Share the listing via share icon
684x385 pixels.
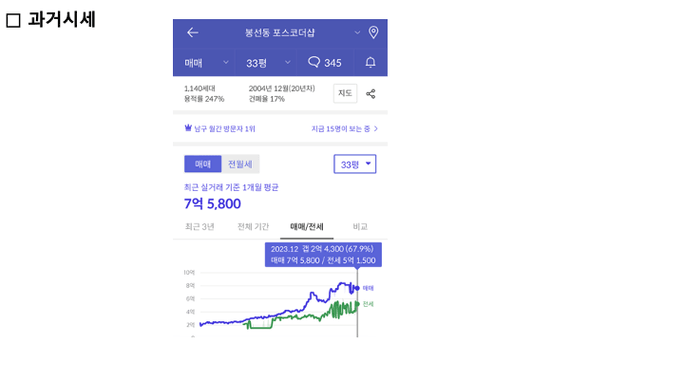pyautogui.click(x=370, y=94)
